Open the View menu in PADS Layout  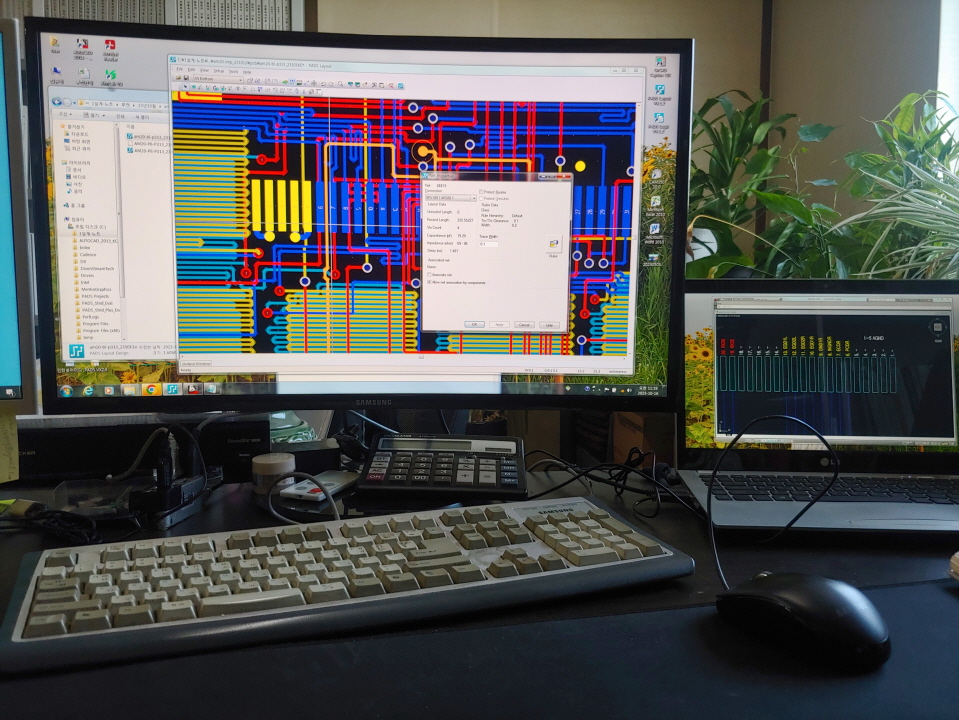(x=204, y=70)
